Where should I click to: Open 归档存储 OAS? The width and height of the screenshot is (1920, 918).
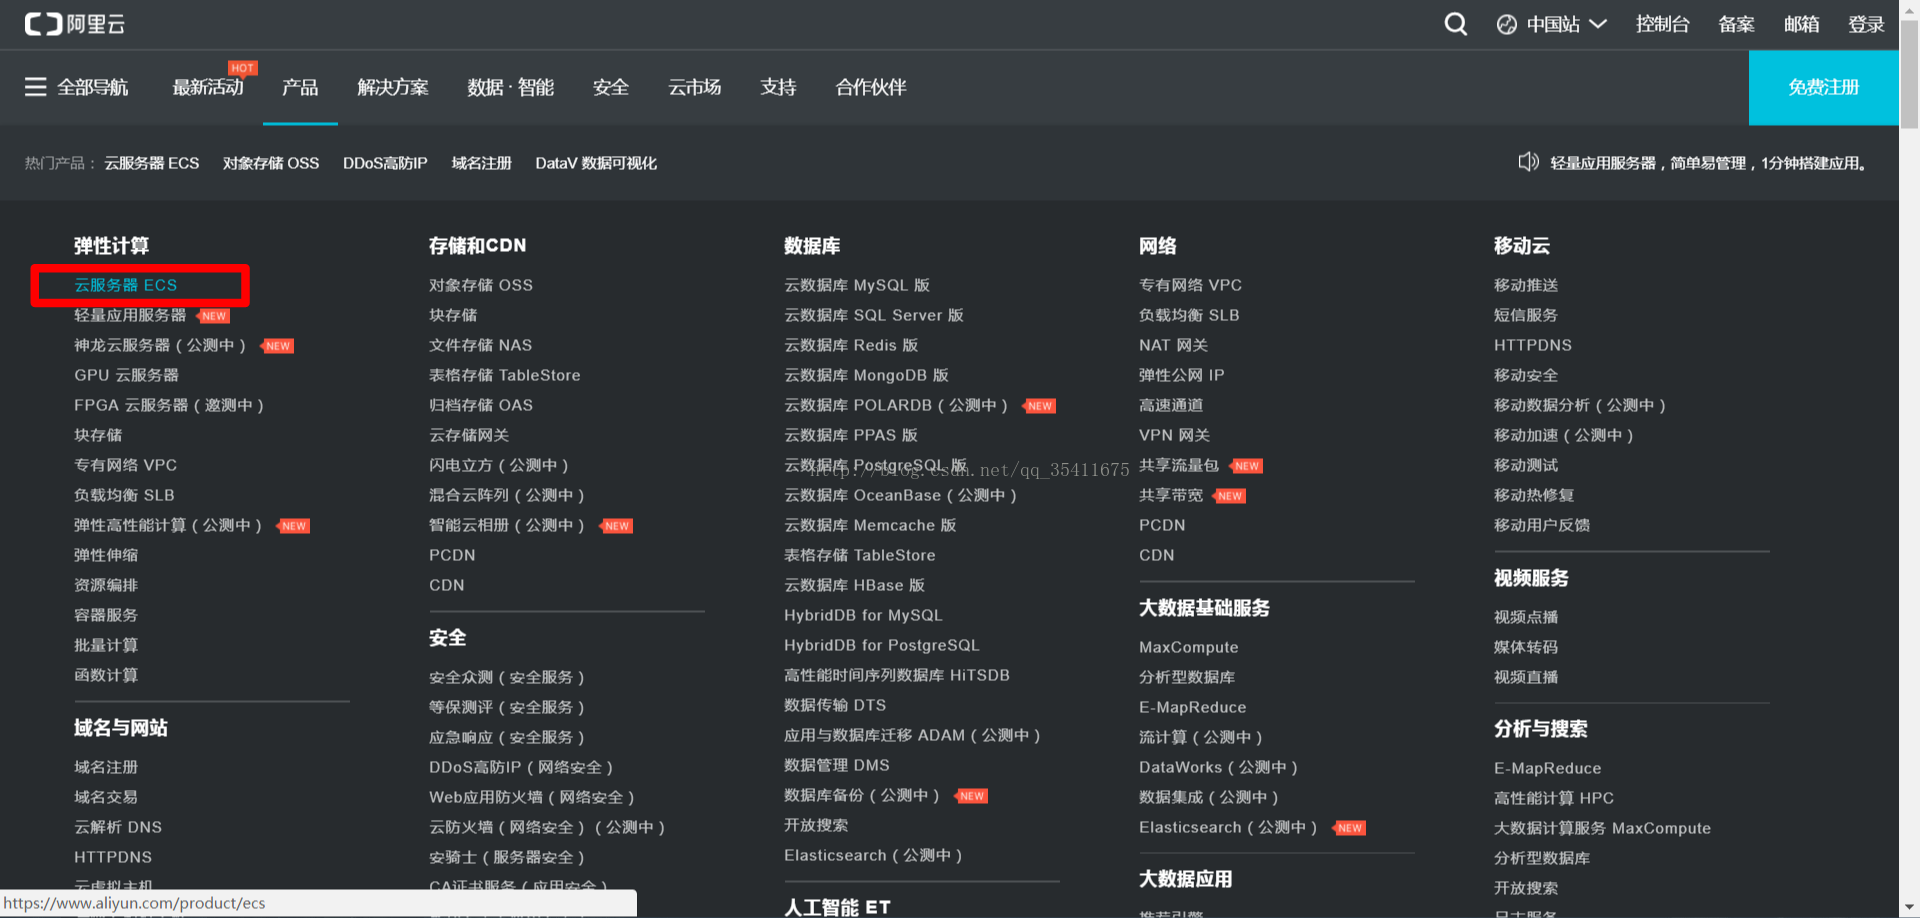coord(481,405)
